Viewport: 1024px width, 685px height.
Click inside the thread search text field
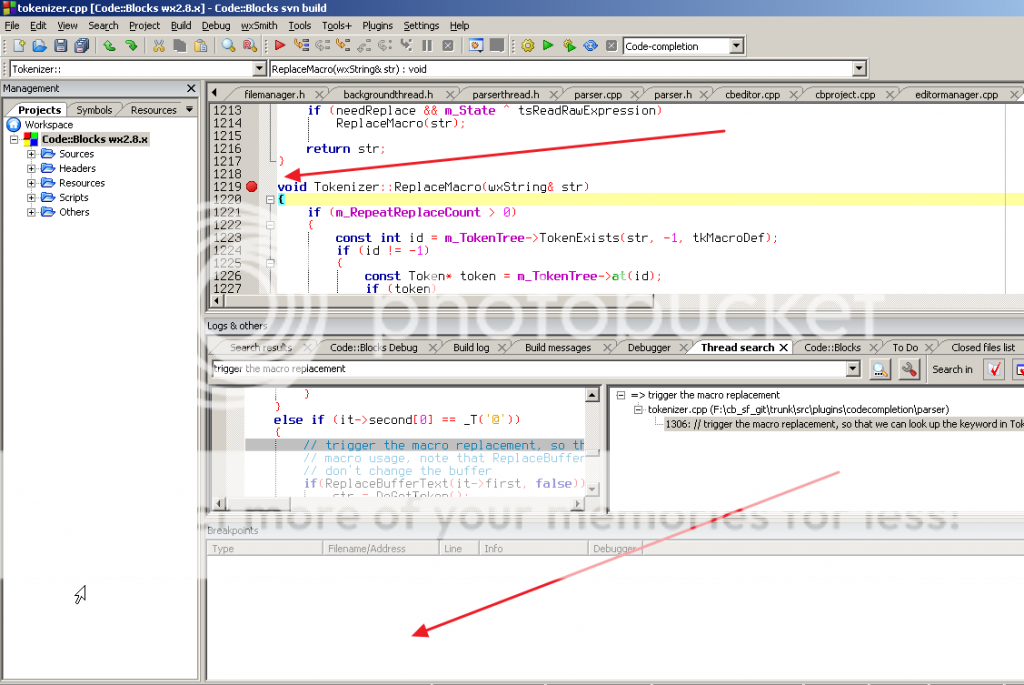coord(528,369)
